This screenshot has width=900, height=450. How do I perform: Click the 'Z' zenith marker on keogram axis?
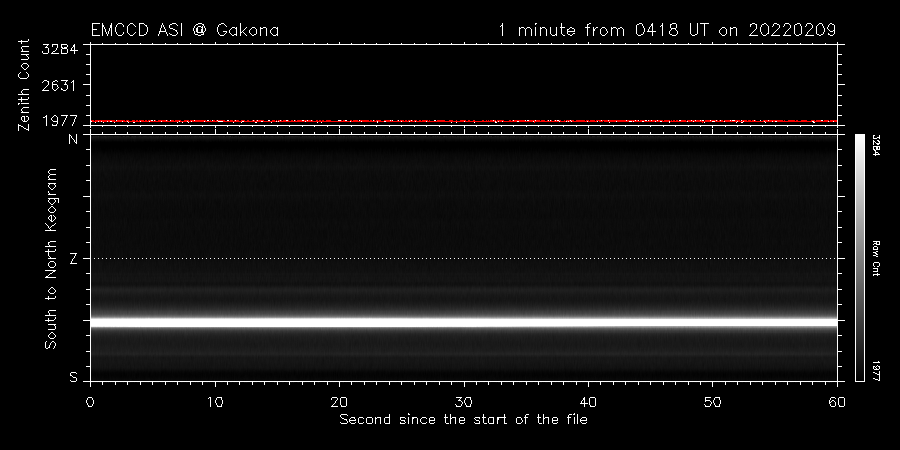point(73,259)
